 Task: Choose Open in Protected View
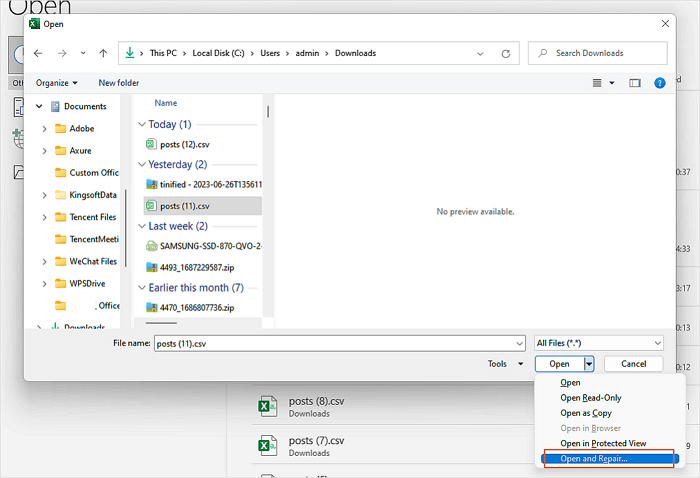point(603,444)
